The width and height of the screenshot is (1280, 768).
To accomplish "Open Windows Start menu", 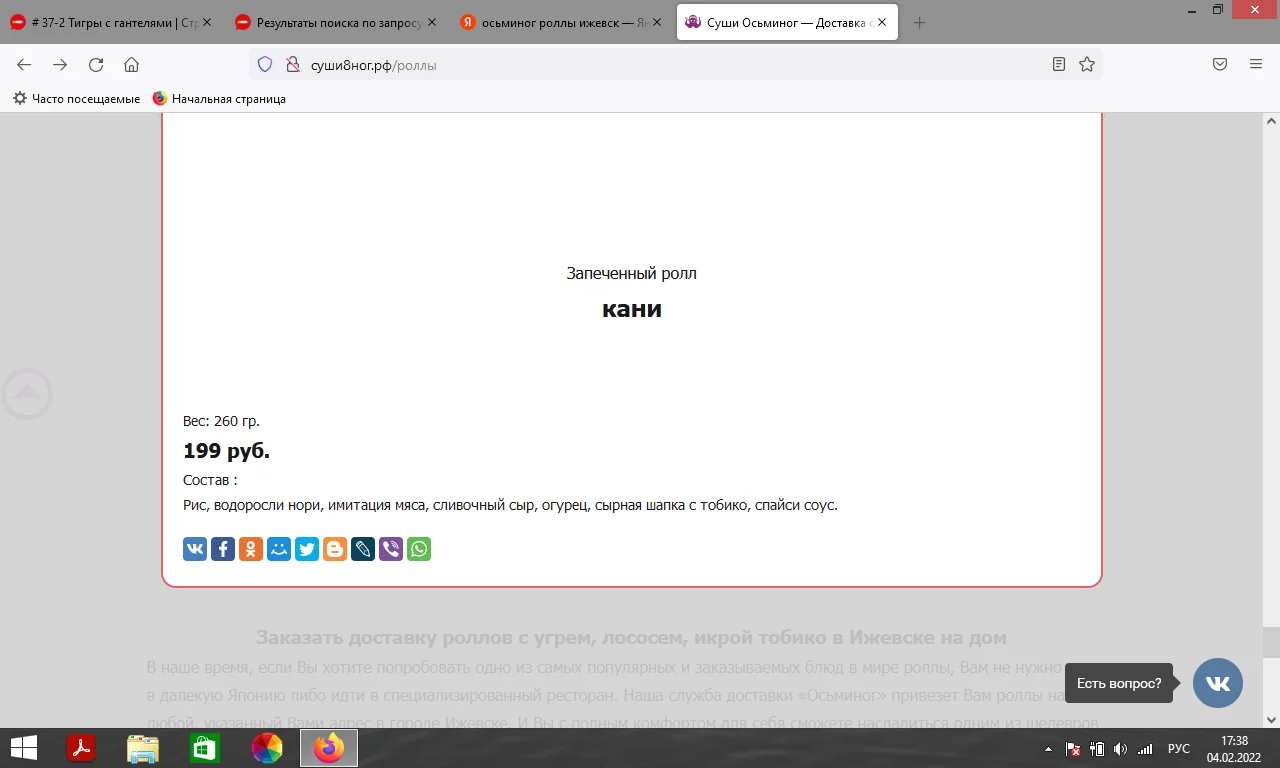I will pyautogui.click(x=24, y=748).
